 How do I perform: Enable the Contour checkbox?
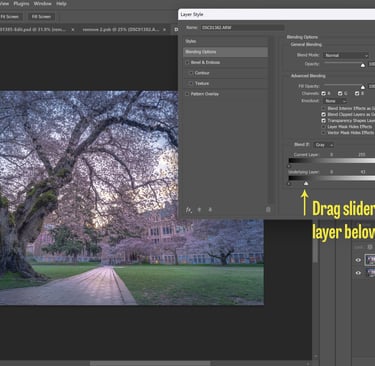pos(191,73)
